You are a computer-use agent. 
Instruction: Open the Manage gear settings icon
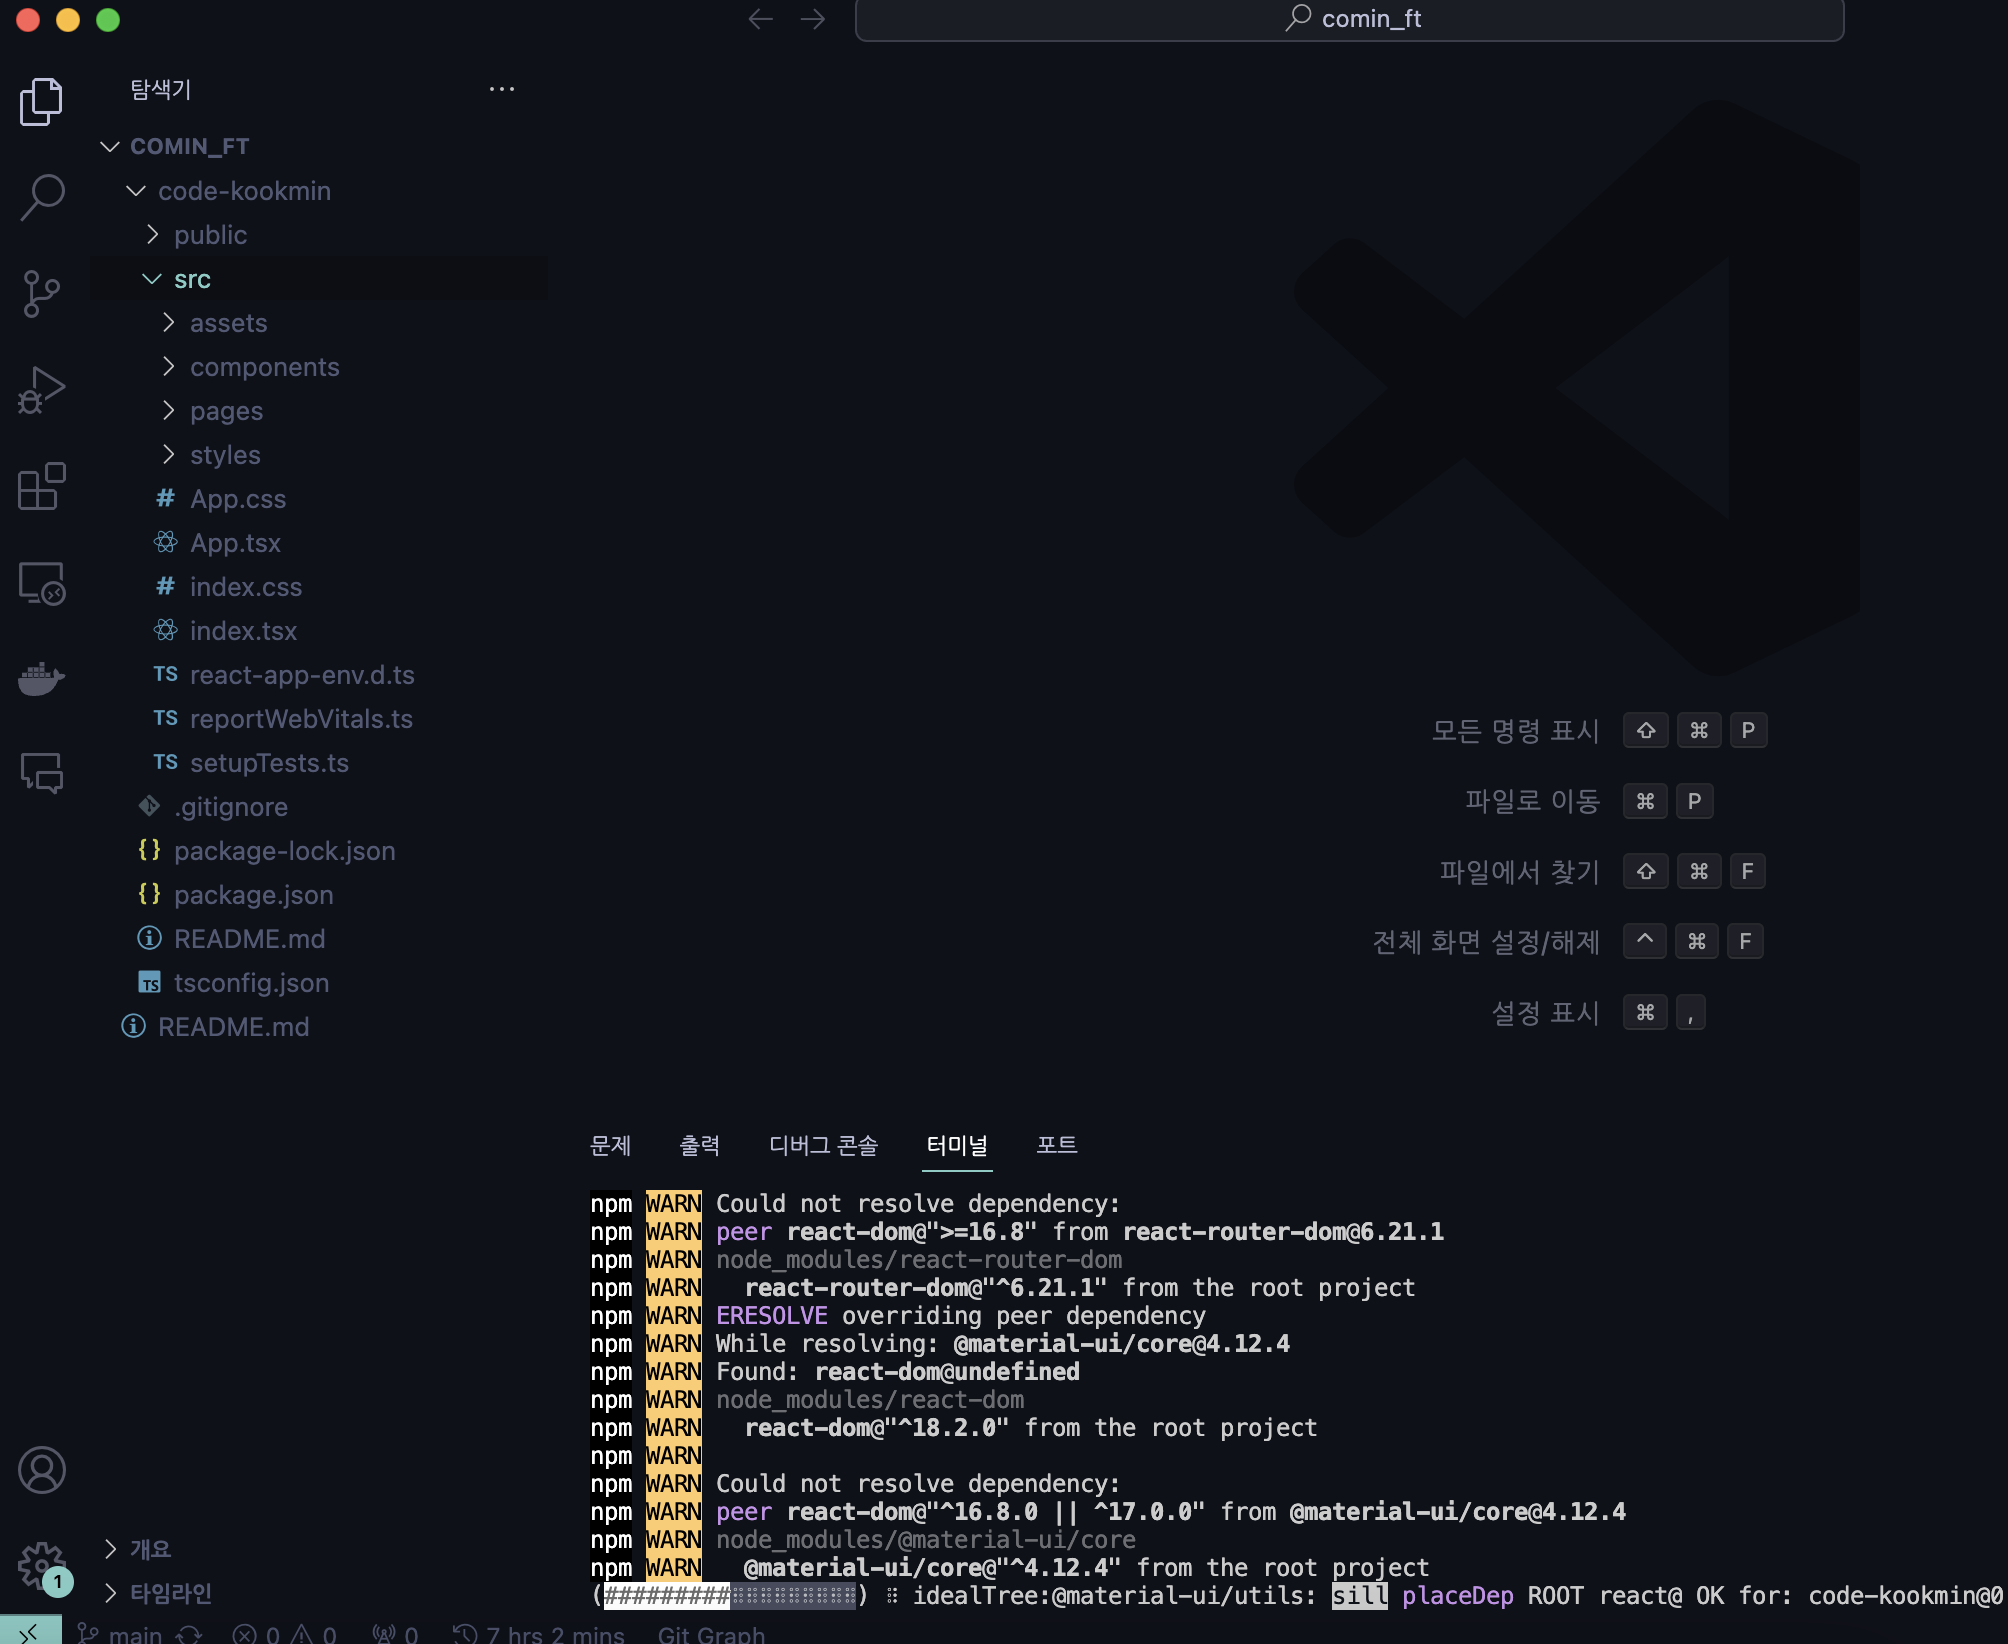tap(41, 1565)
